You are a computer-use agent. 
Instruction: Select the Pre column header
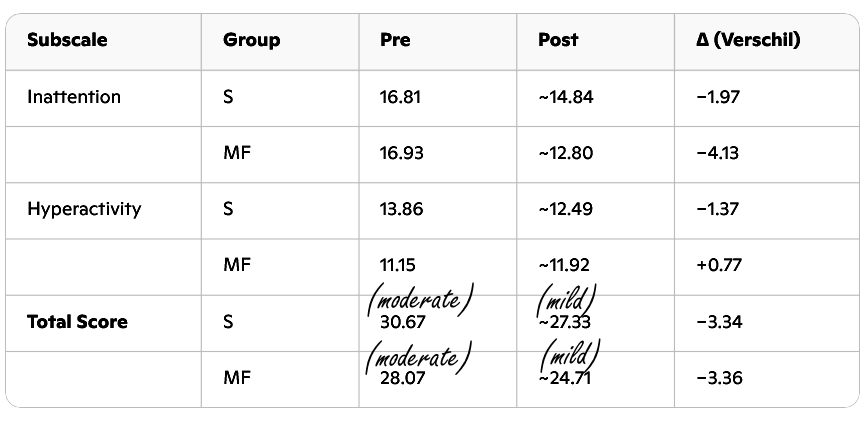395,41
